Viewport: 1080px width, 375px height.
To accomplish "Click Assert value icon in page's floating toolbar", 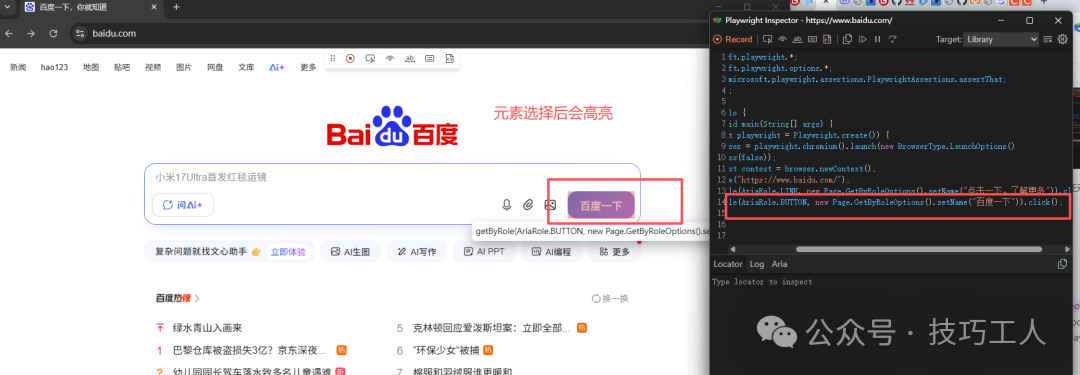I will pyautogui.click(x=430, y=59).
